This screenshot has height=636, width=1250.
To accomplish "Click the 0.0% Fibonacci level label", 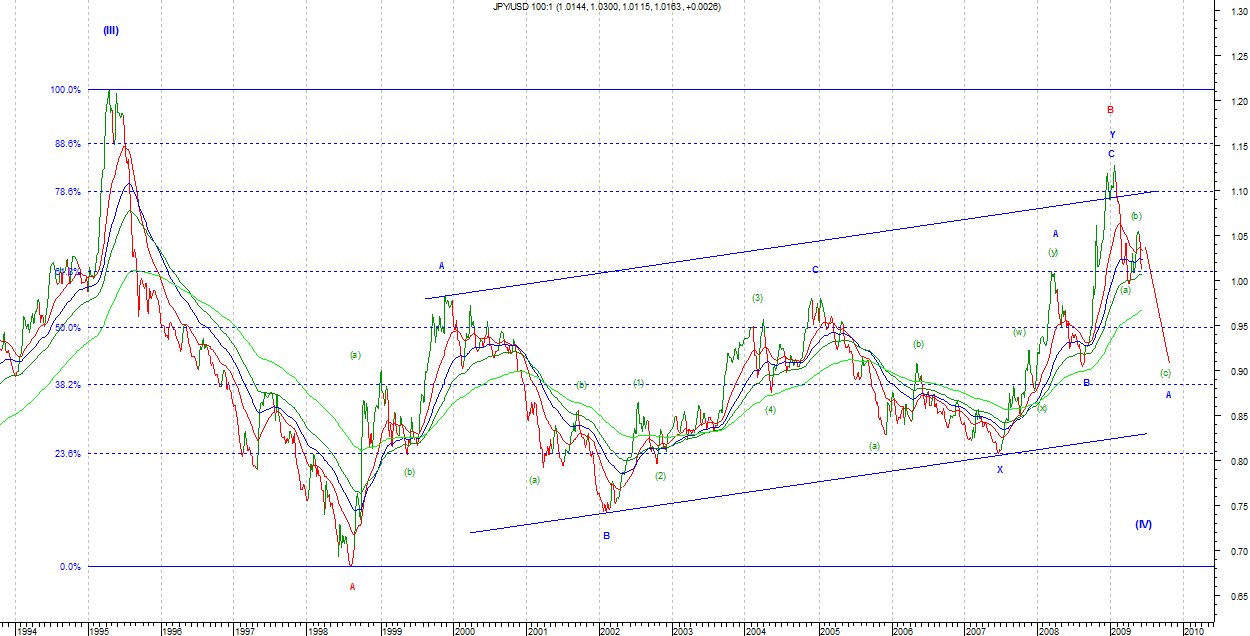I will 68,567.
